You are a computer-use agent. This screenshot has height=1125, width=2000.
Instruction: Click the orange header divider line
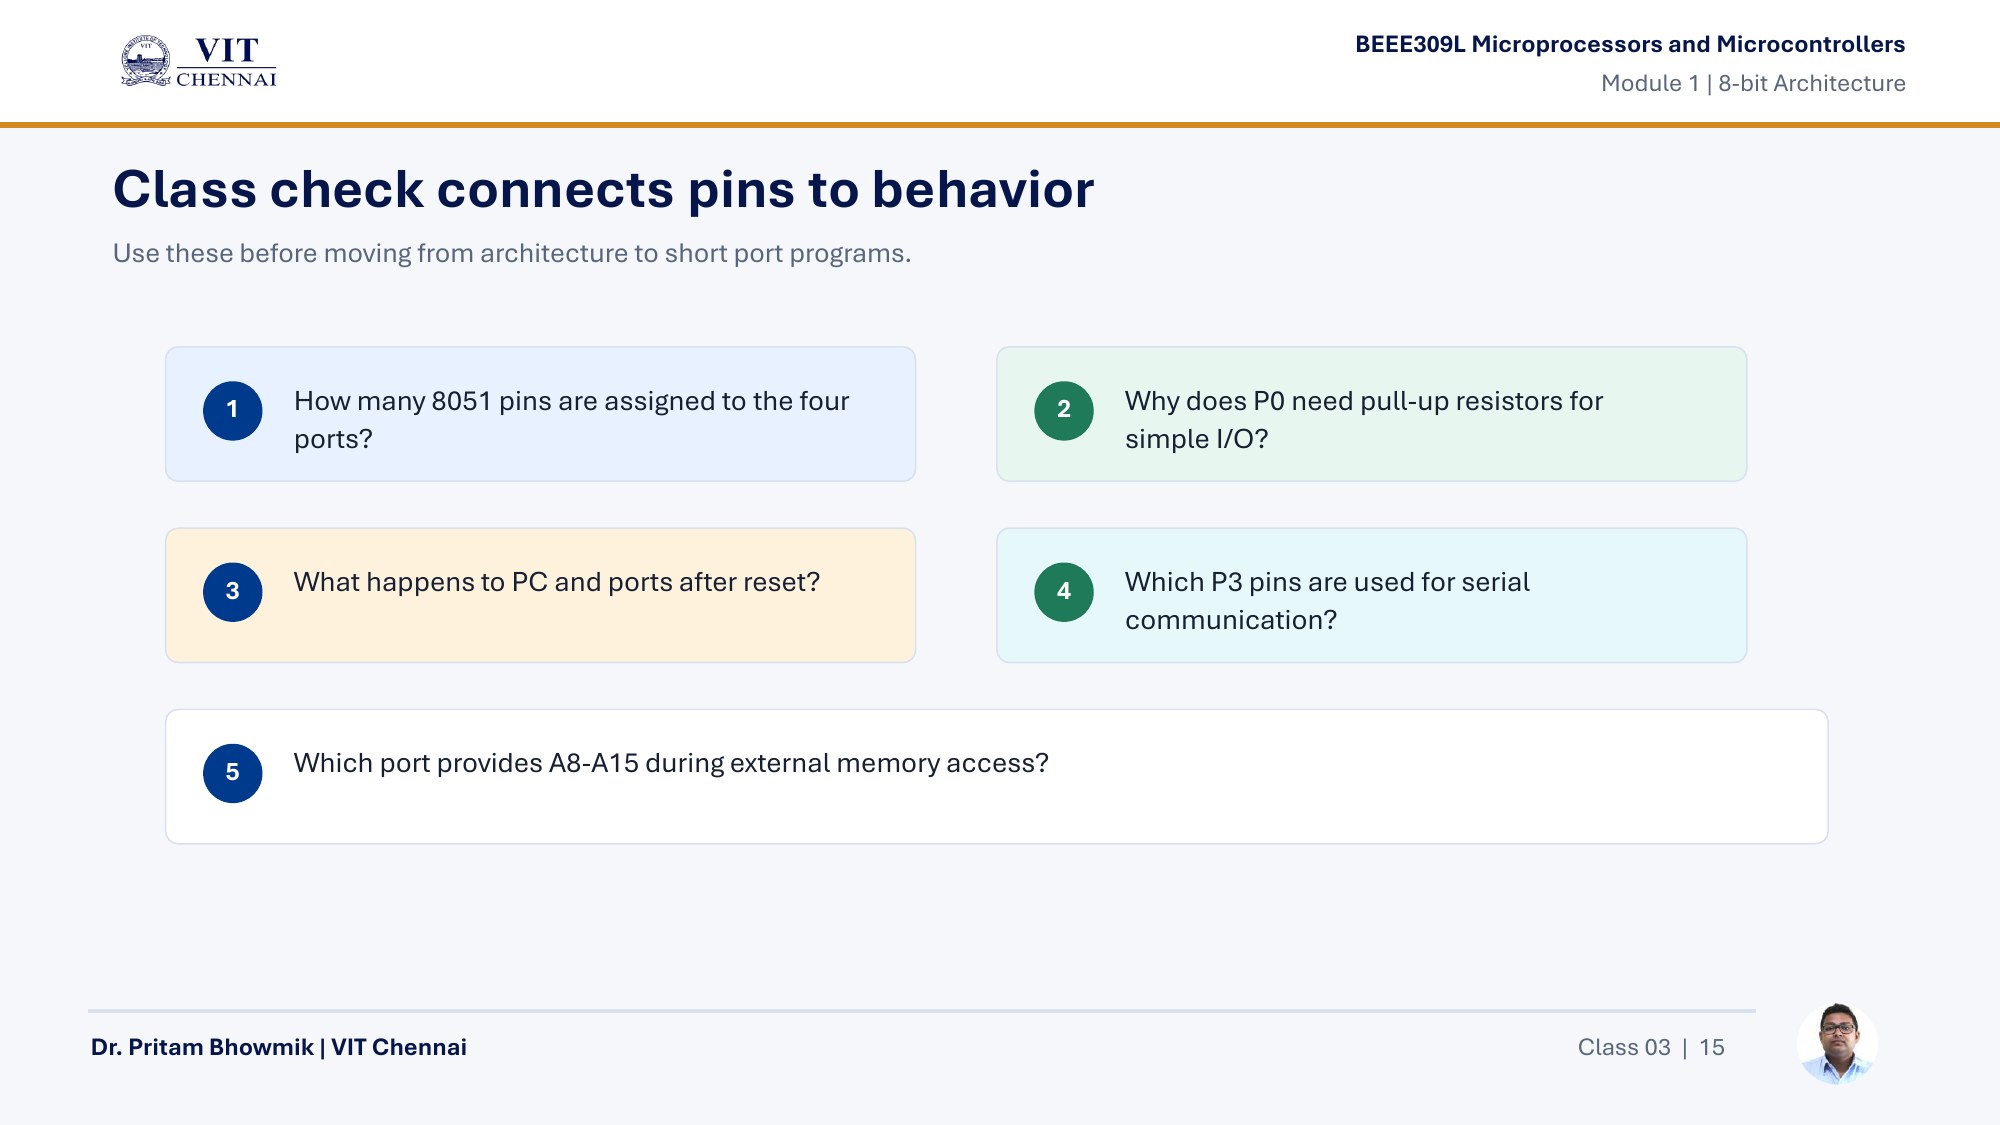1000,125
